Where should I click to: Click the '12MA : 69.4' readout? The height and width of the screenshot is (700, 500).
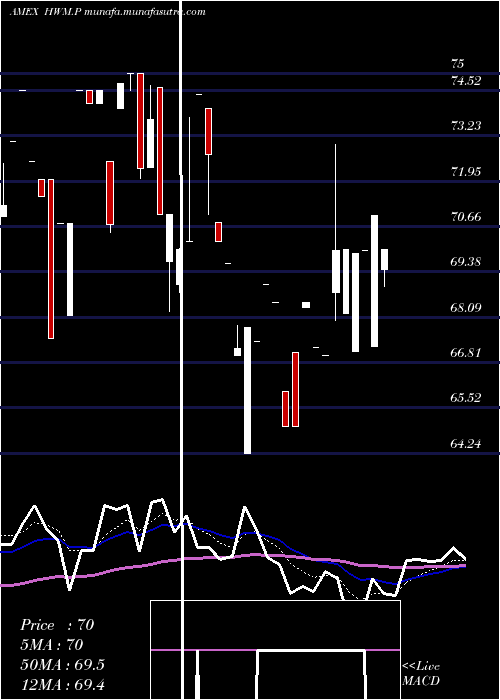point(62,684)
